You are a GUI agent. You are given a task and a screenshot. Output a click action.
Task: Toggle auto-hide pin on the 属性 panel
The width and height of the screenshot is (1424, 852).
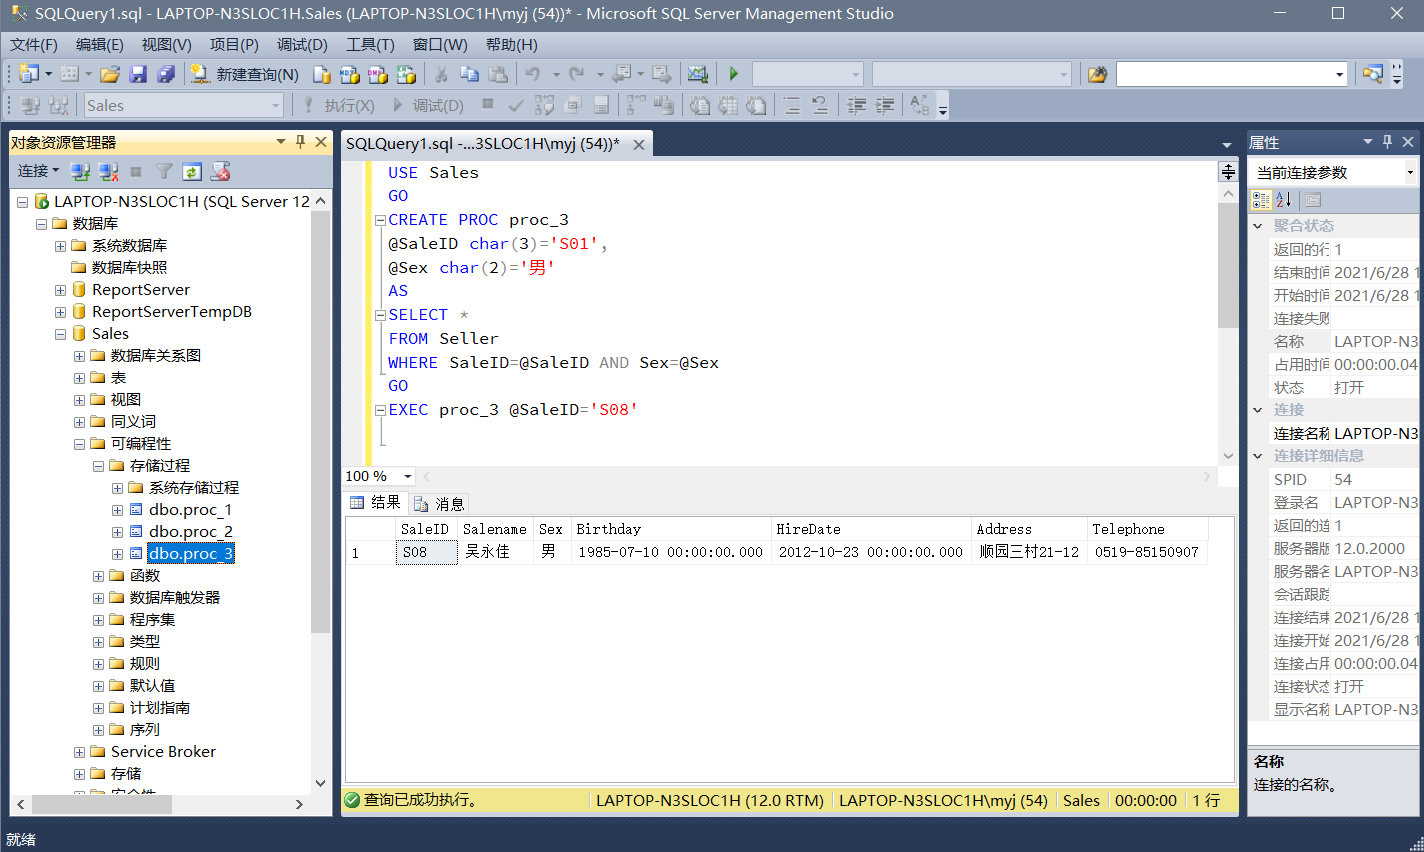pos(1387,142)
